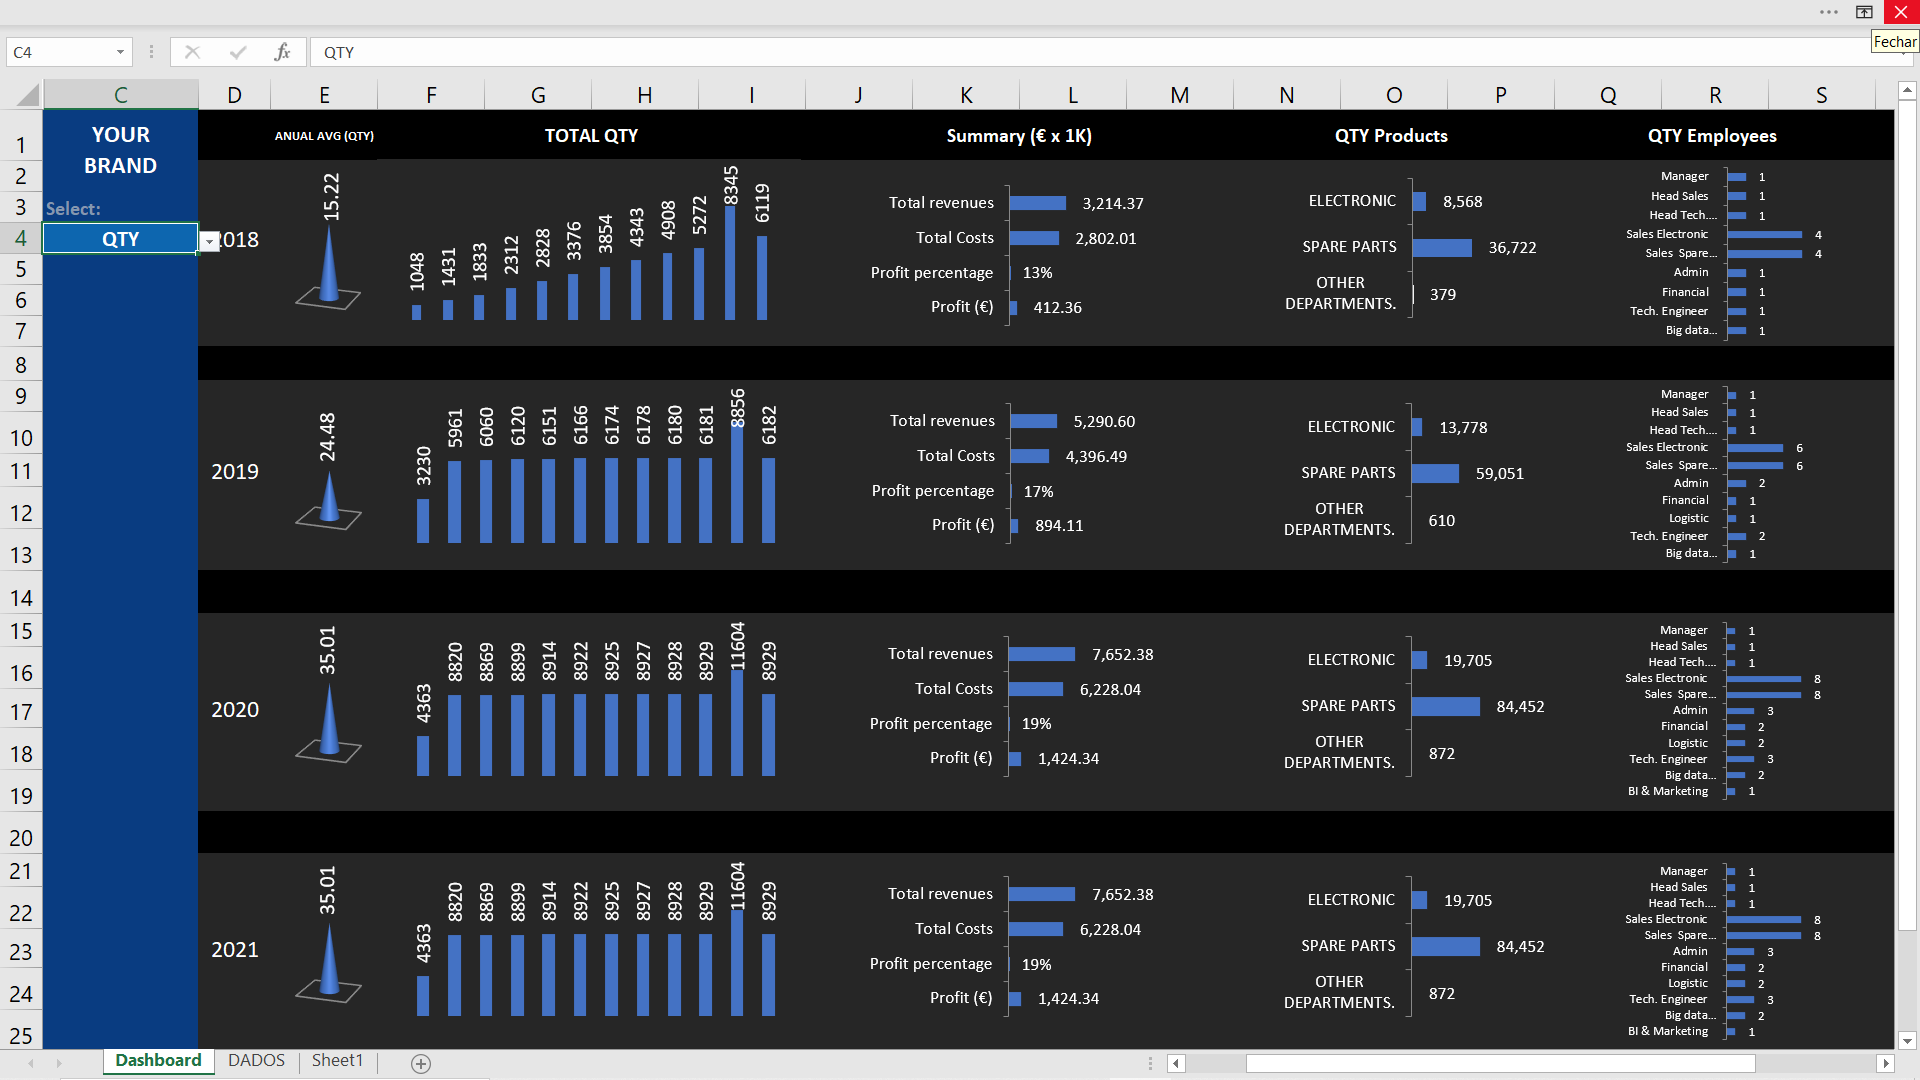1920x1080 pixels.
Task: Click the Insert Function fx icon
Action: coord(282,52)
